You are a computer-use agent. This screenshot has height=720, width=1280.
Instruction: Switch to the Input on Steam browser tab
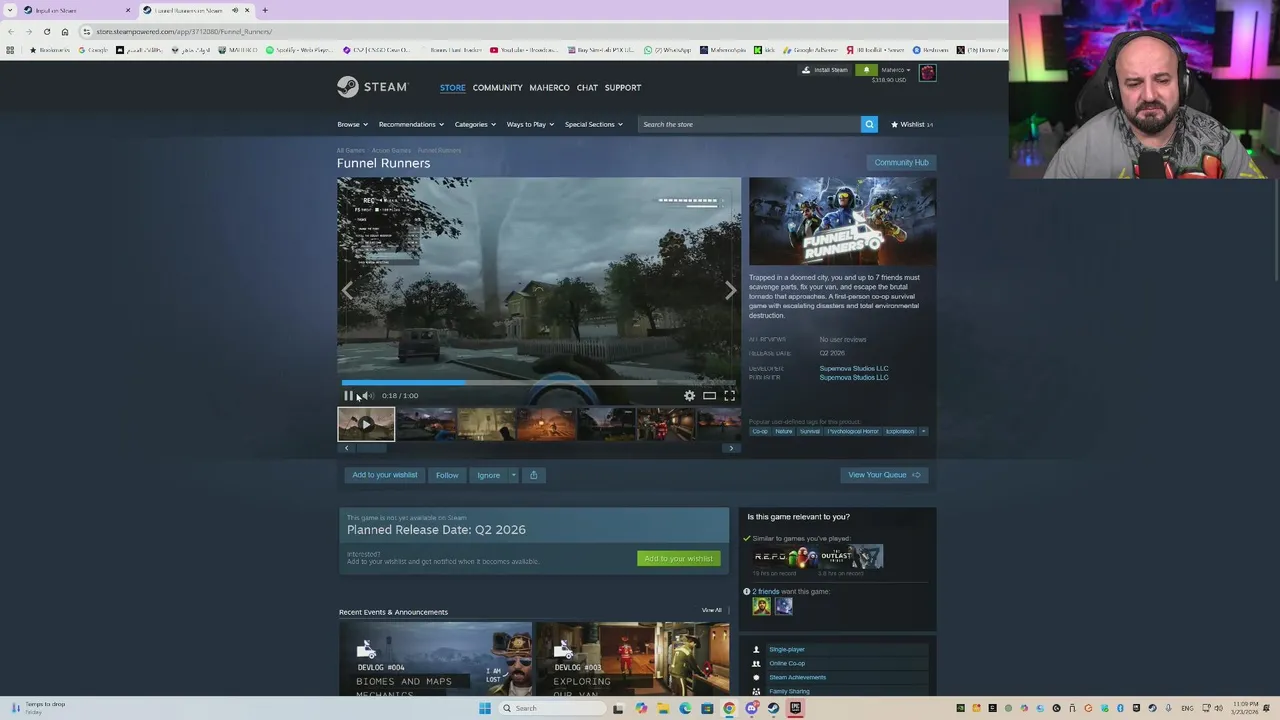click(x=76, y=10)
